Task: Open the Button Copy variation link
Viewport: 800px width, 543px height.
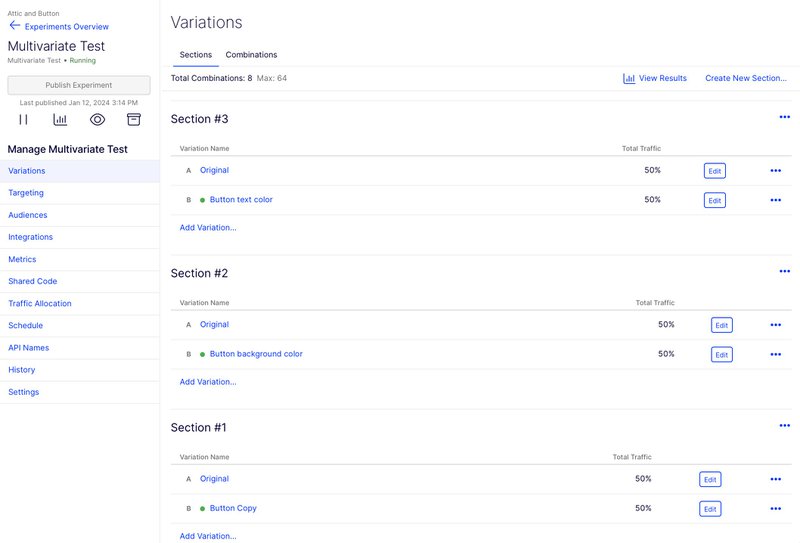Action: (x=233, y=508)
